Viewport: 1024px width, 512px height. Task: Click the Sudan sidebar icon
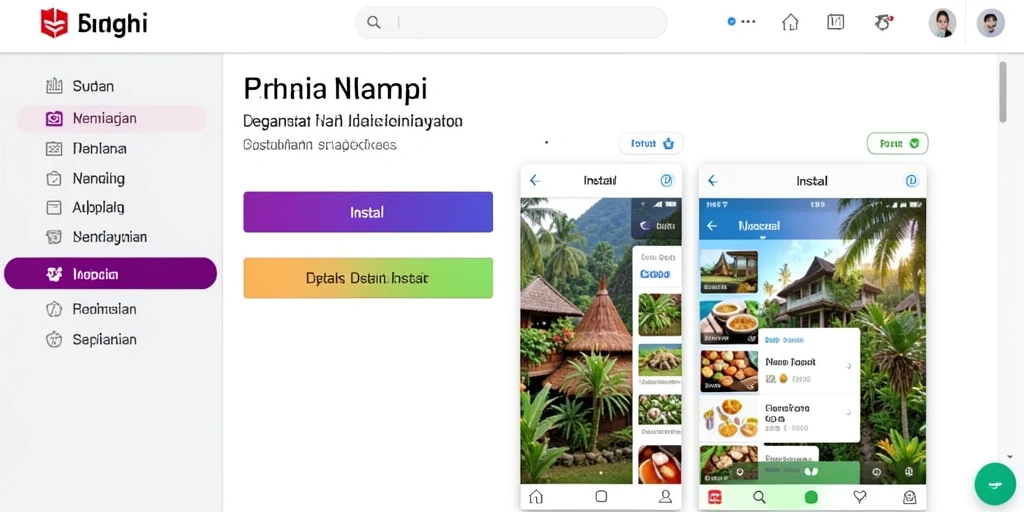click(54, 86)
